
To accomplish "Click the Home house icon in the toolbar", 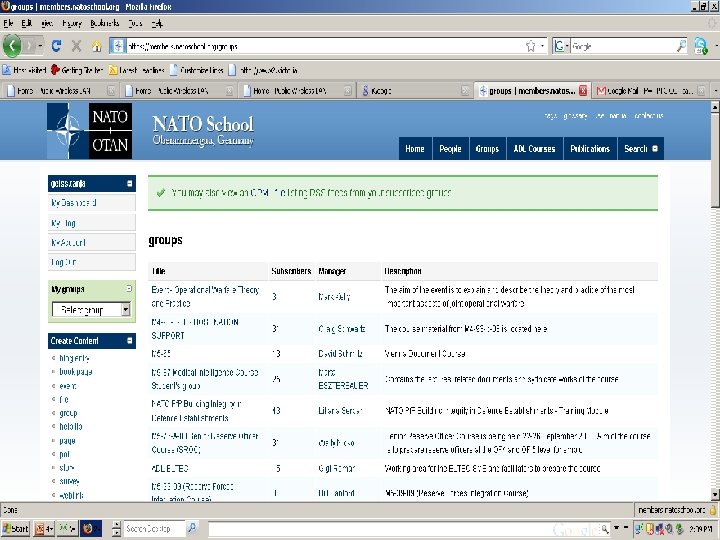I will [96, 45].
